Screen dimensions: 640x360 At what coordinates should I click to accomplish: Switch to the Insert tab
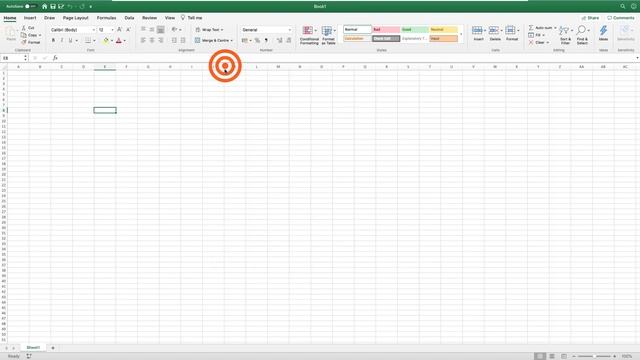point(30,18)
